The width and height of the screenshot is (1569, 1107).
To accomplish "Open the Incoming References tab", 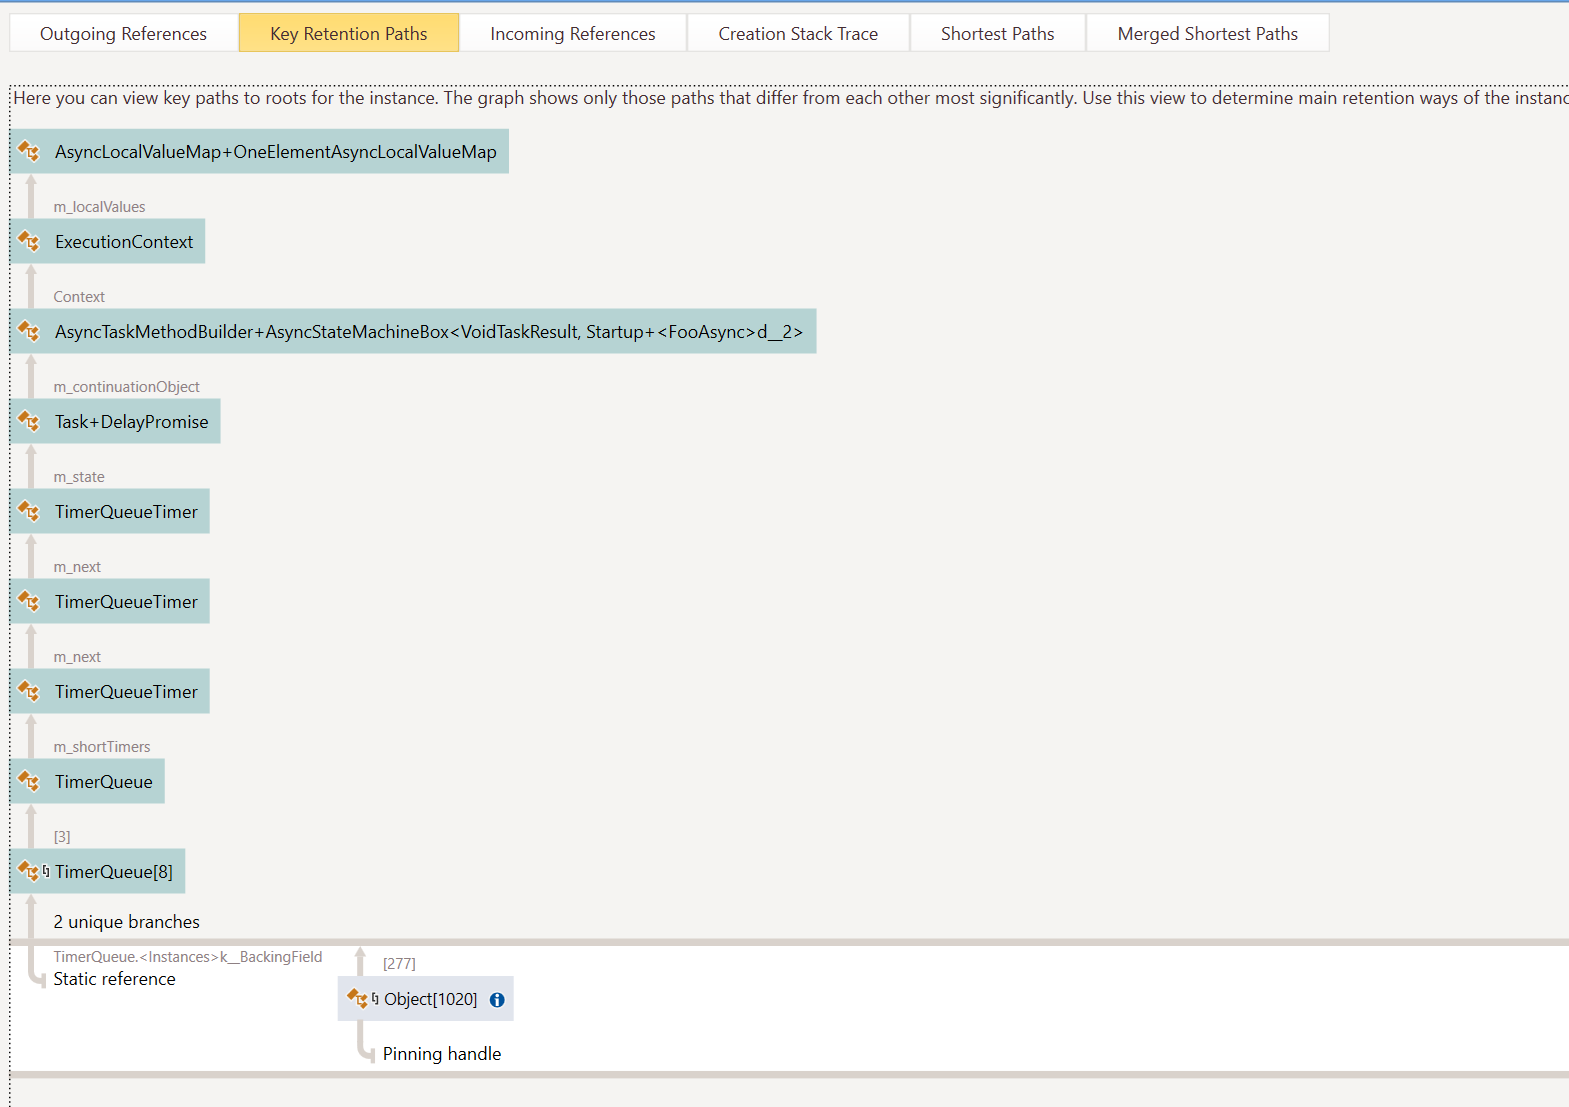I will coord(573,33).
